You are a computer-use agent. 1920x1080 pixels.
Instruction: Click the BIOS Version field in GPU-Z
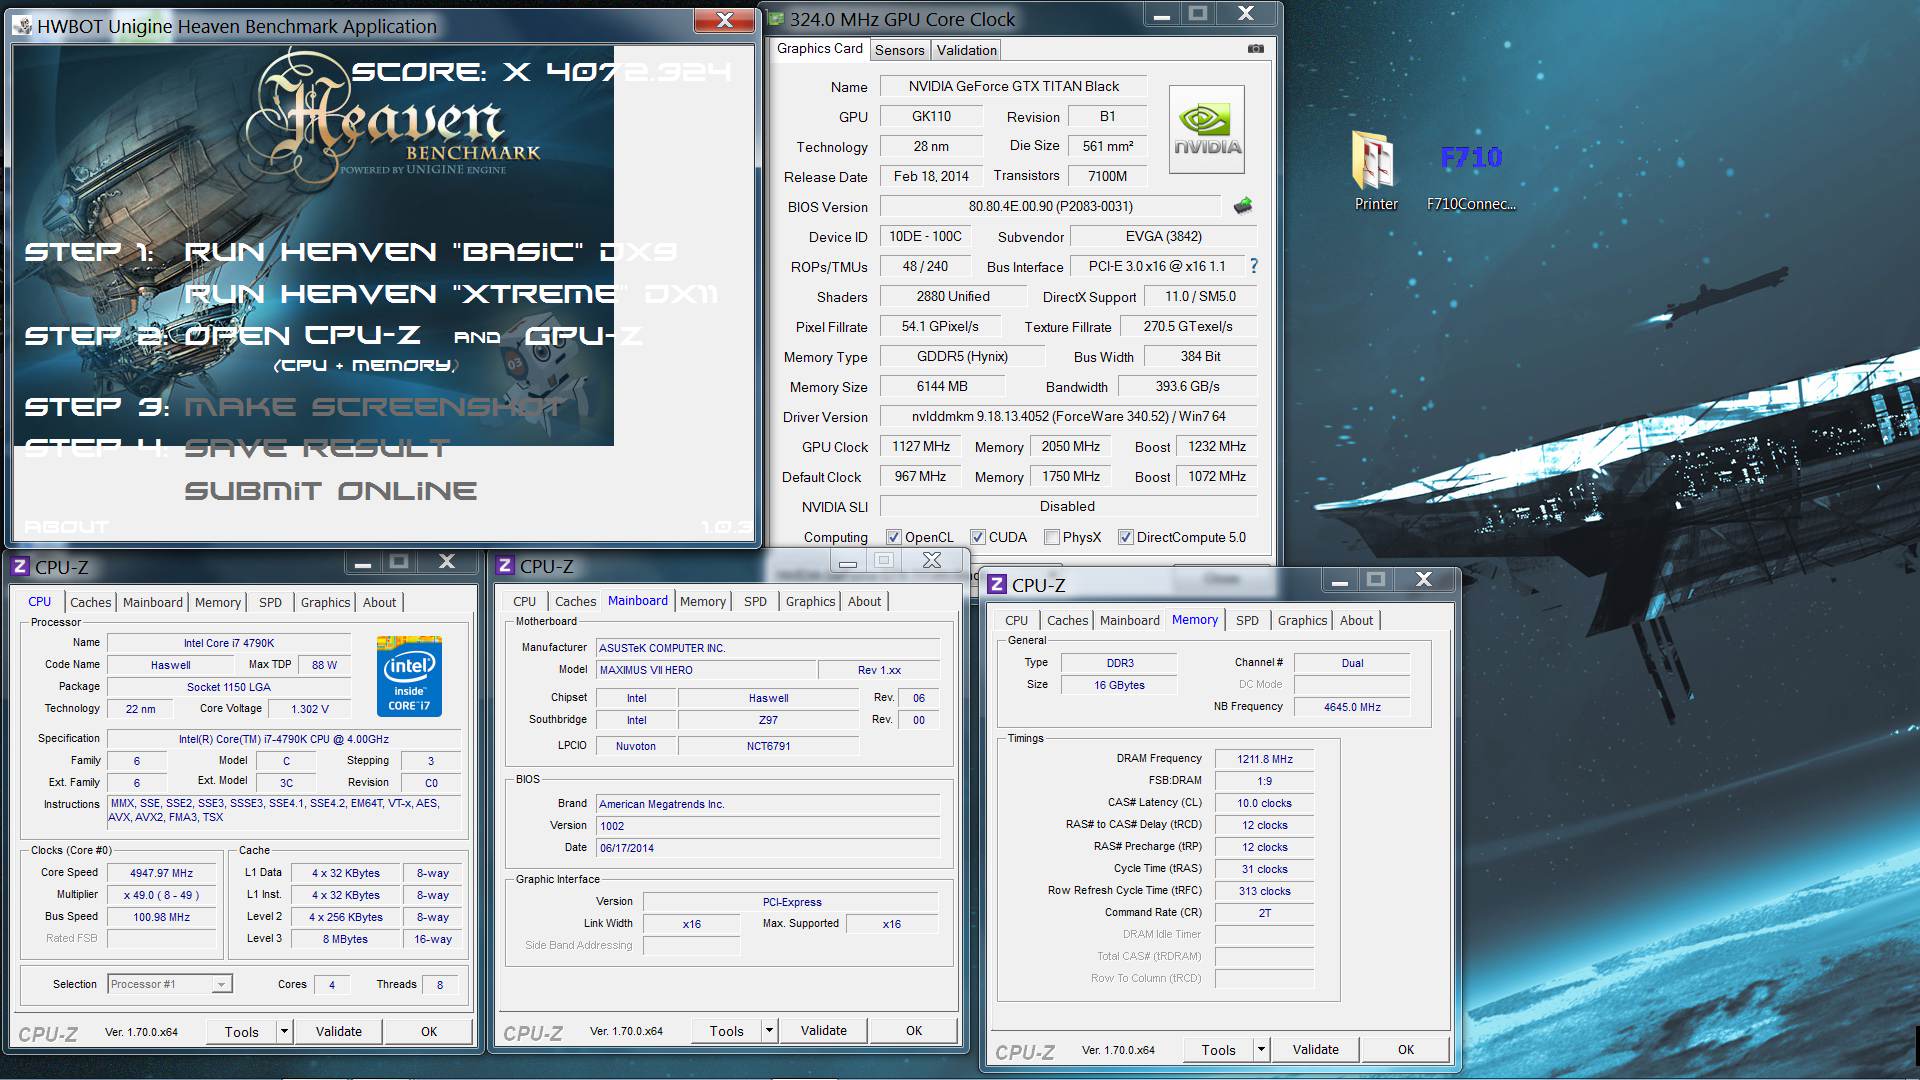(x=1050, y=206)
